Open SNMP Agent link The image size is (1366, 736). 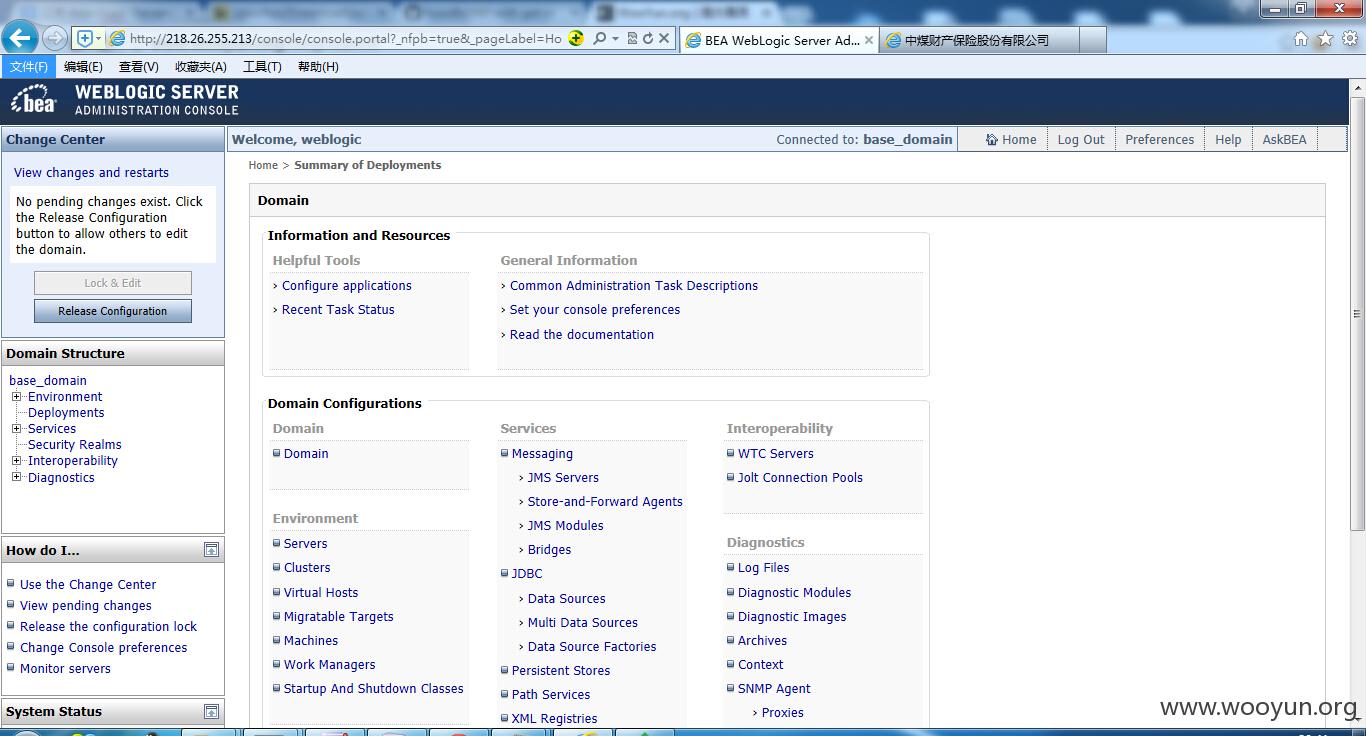pyautogui.click(x=774, y=688)
